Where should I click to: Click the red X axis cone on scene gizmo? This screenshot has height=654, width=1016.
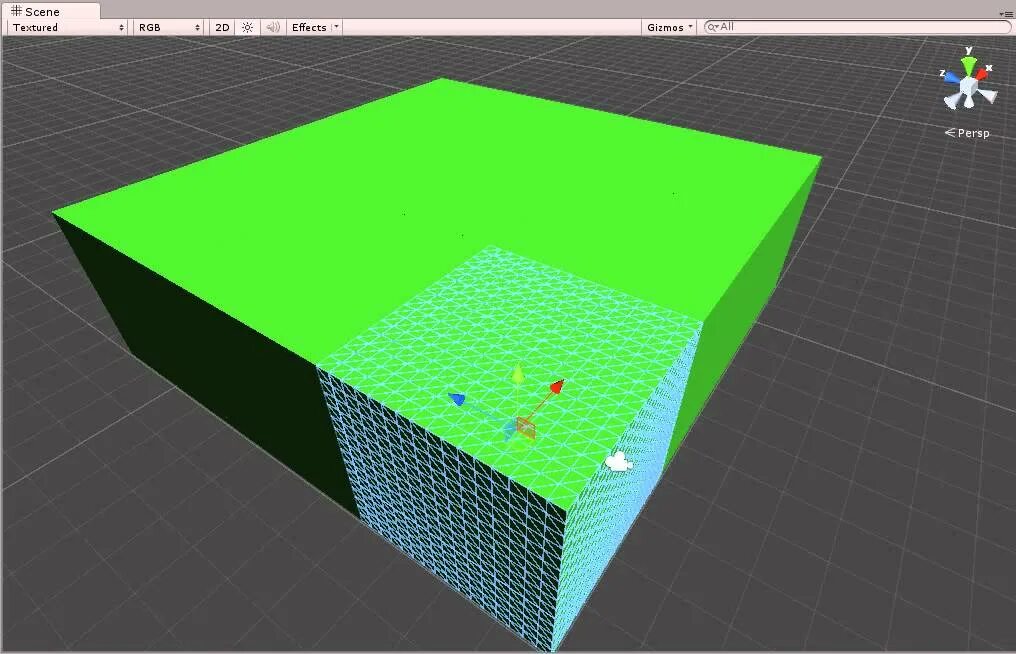982,73
